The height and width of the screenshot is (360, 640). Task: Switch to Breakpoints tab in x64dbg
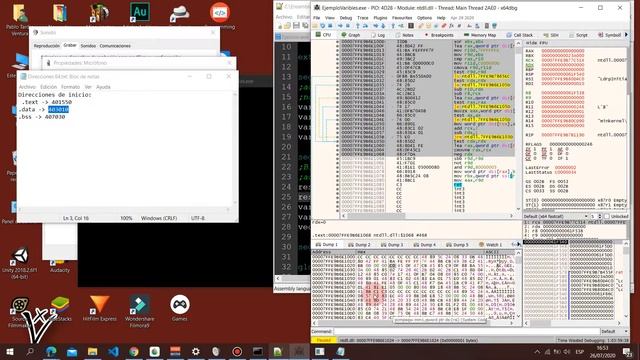click(439, 35)
